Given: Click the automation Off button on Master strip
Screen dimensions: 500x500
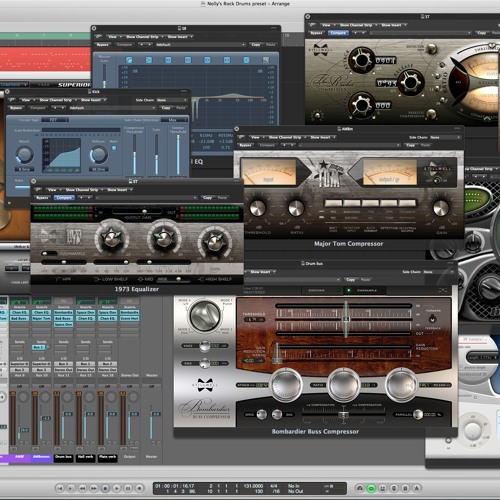Looking at the screenshot, I should click(151, 386).
